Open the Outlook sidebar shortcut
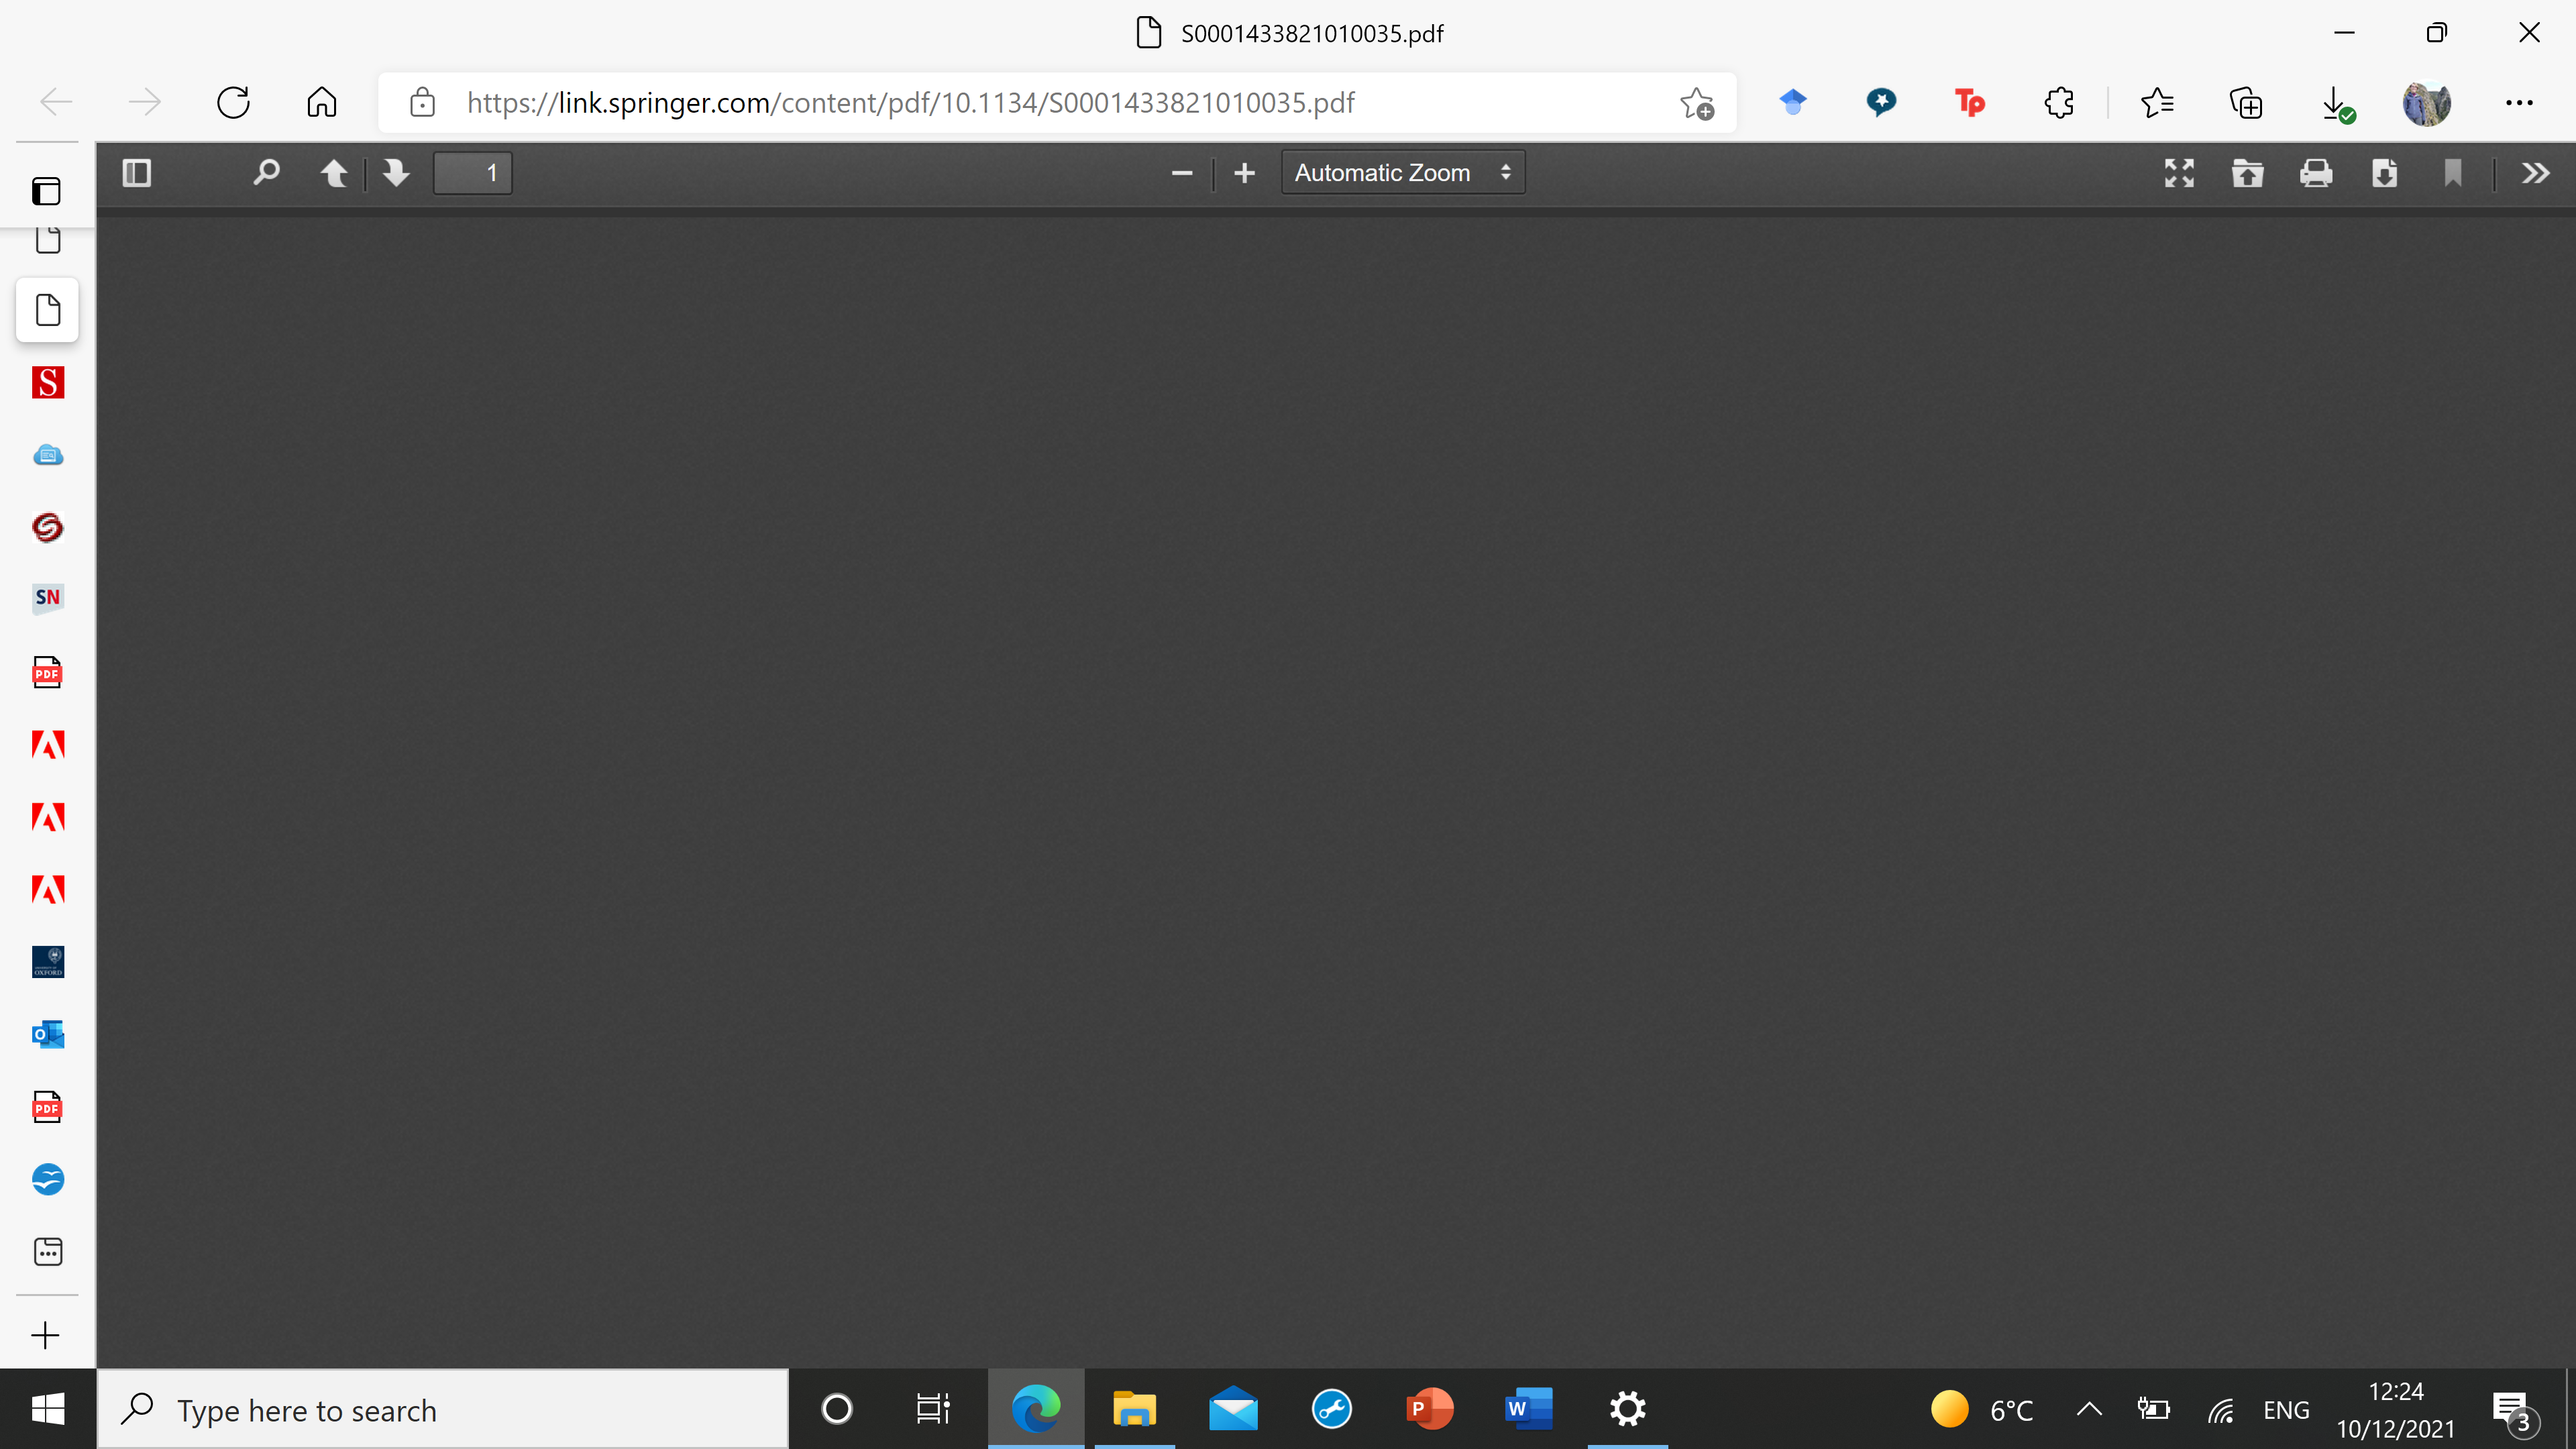2576x1449 pixels. coord(47,1034)
